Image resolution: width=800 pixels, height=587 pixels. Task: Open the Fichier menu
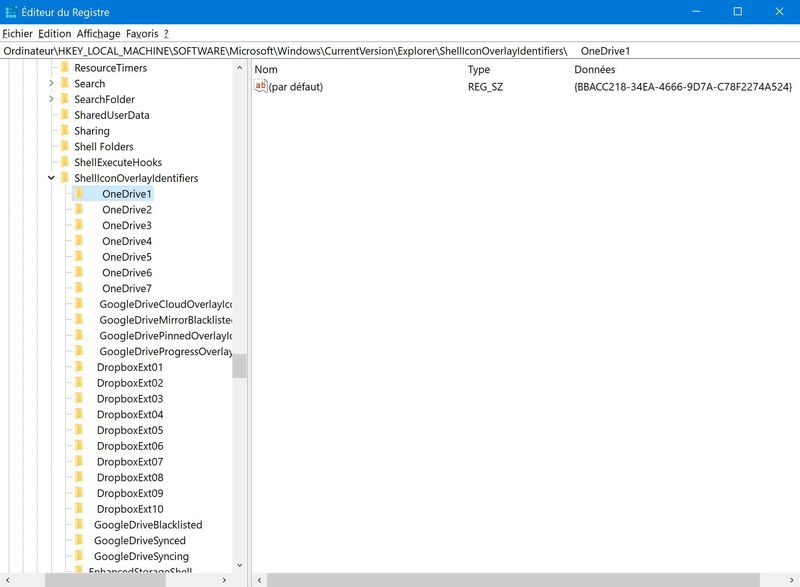pos(18,33)
